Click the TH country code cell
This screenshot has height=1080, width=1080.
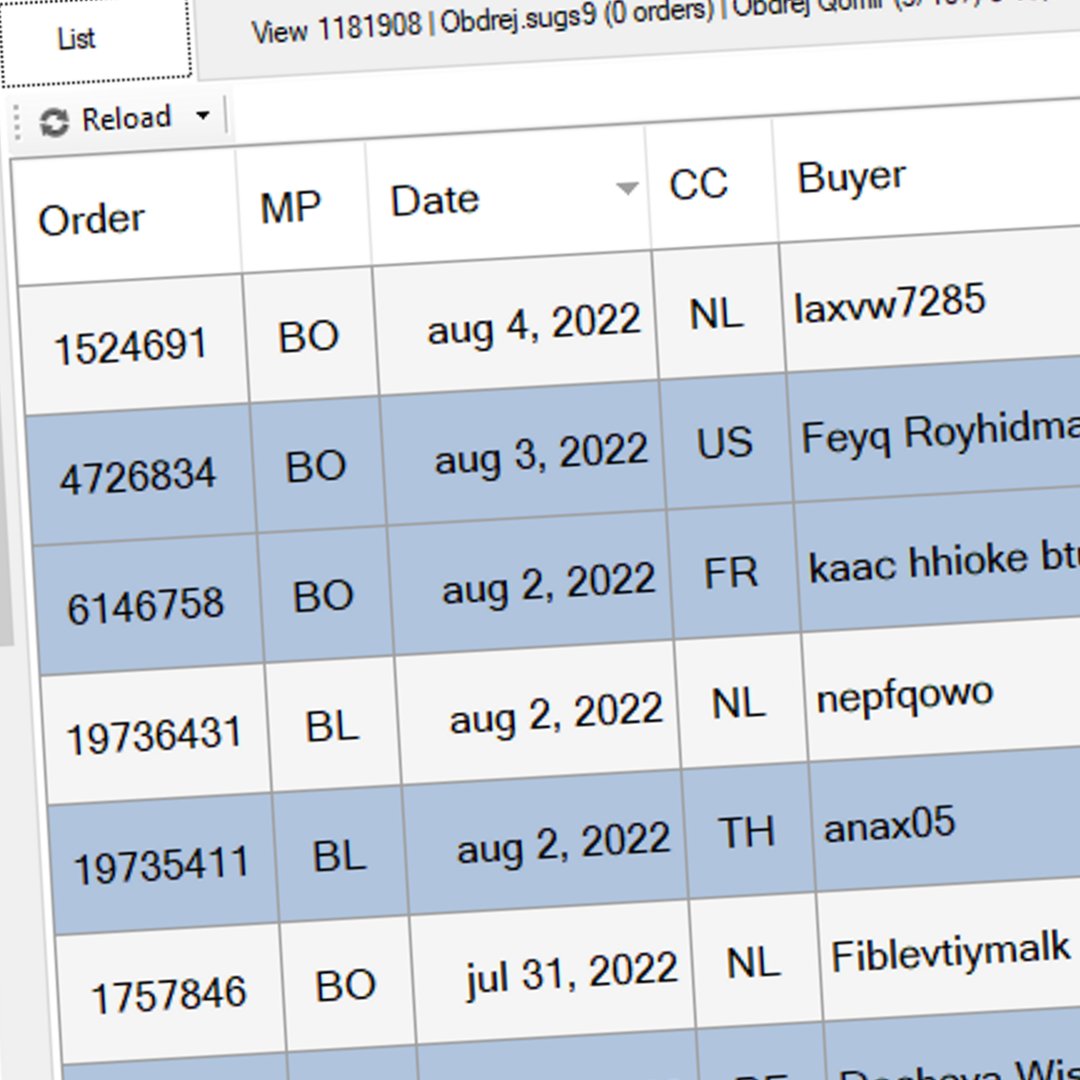coord(746,832)
